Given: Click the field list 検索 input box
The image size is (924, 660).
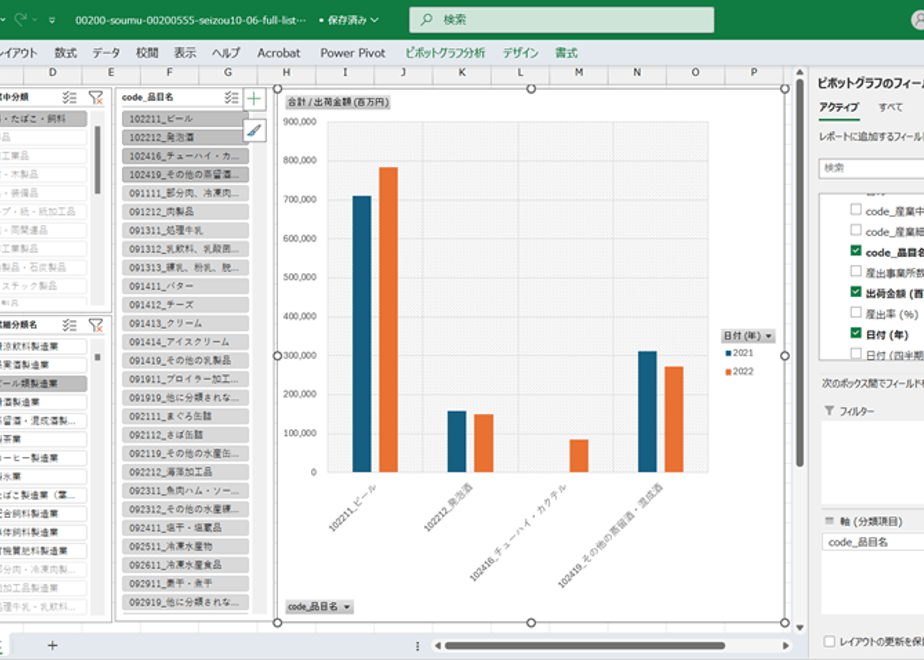Looking at the screenshot, I should tap(871, 168).
